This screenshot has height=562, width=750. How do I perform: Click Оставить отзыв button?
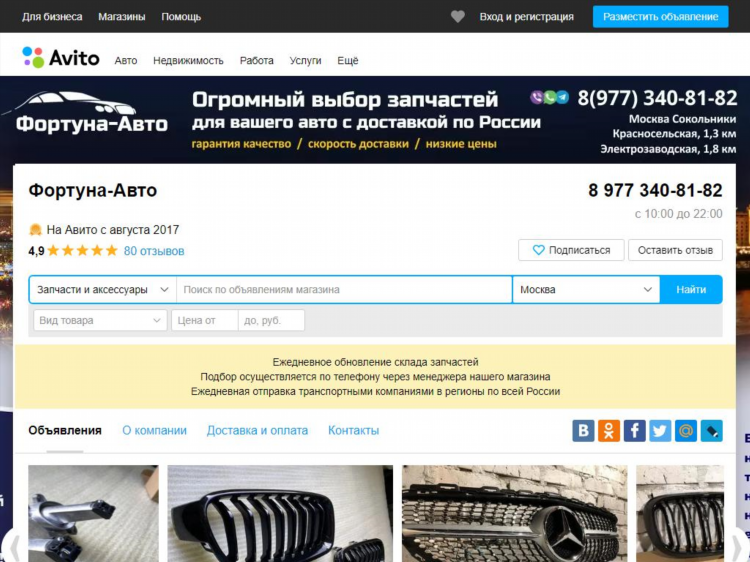click(x=675, y=250)
